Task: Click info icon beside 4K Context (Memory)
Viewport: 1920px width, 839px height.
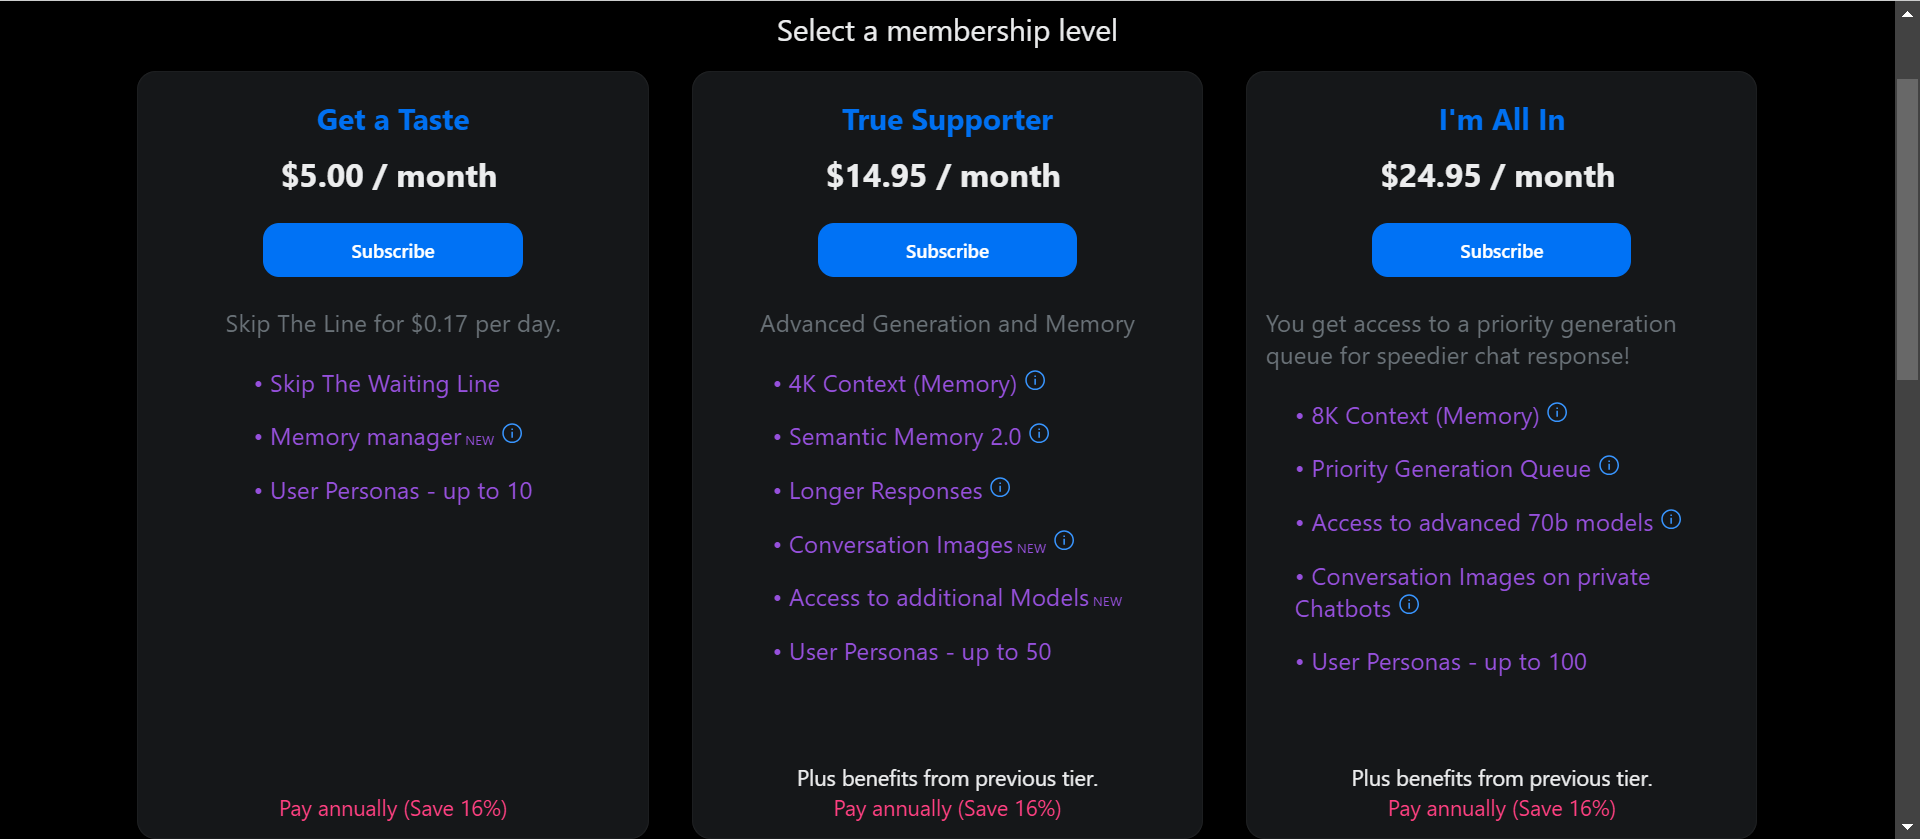Action: (x=1035, y=381)
